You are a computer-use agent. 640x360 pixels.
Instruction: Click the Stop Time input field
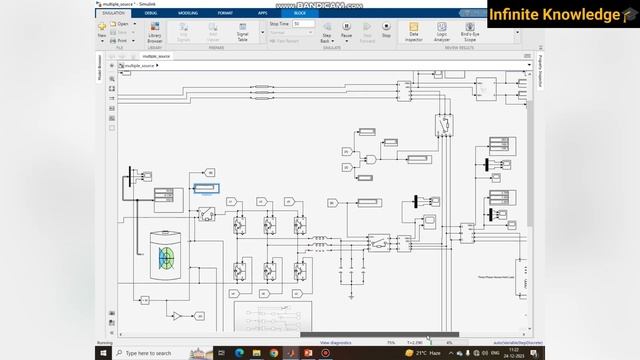[x=303, y=24]
